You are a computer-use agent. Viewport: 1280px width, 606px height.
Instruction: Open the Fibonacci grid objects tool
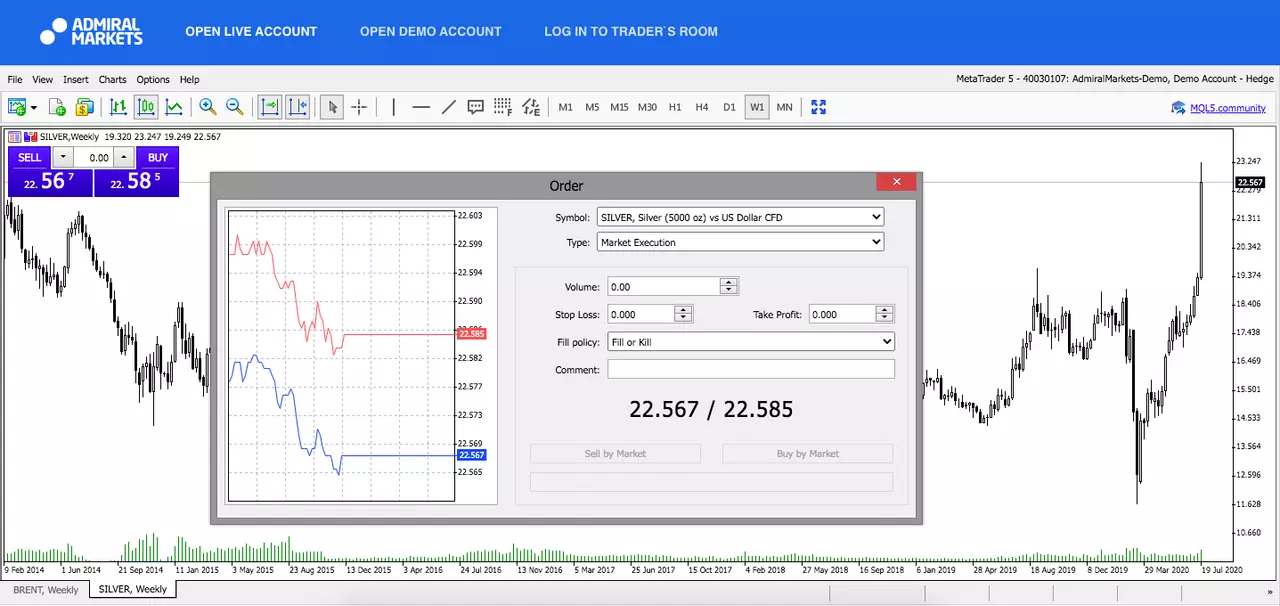[x=503, y=107]
